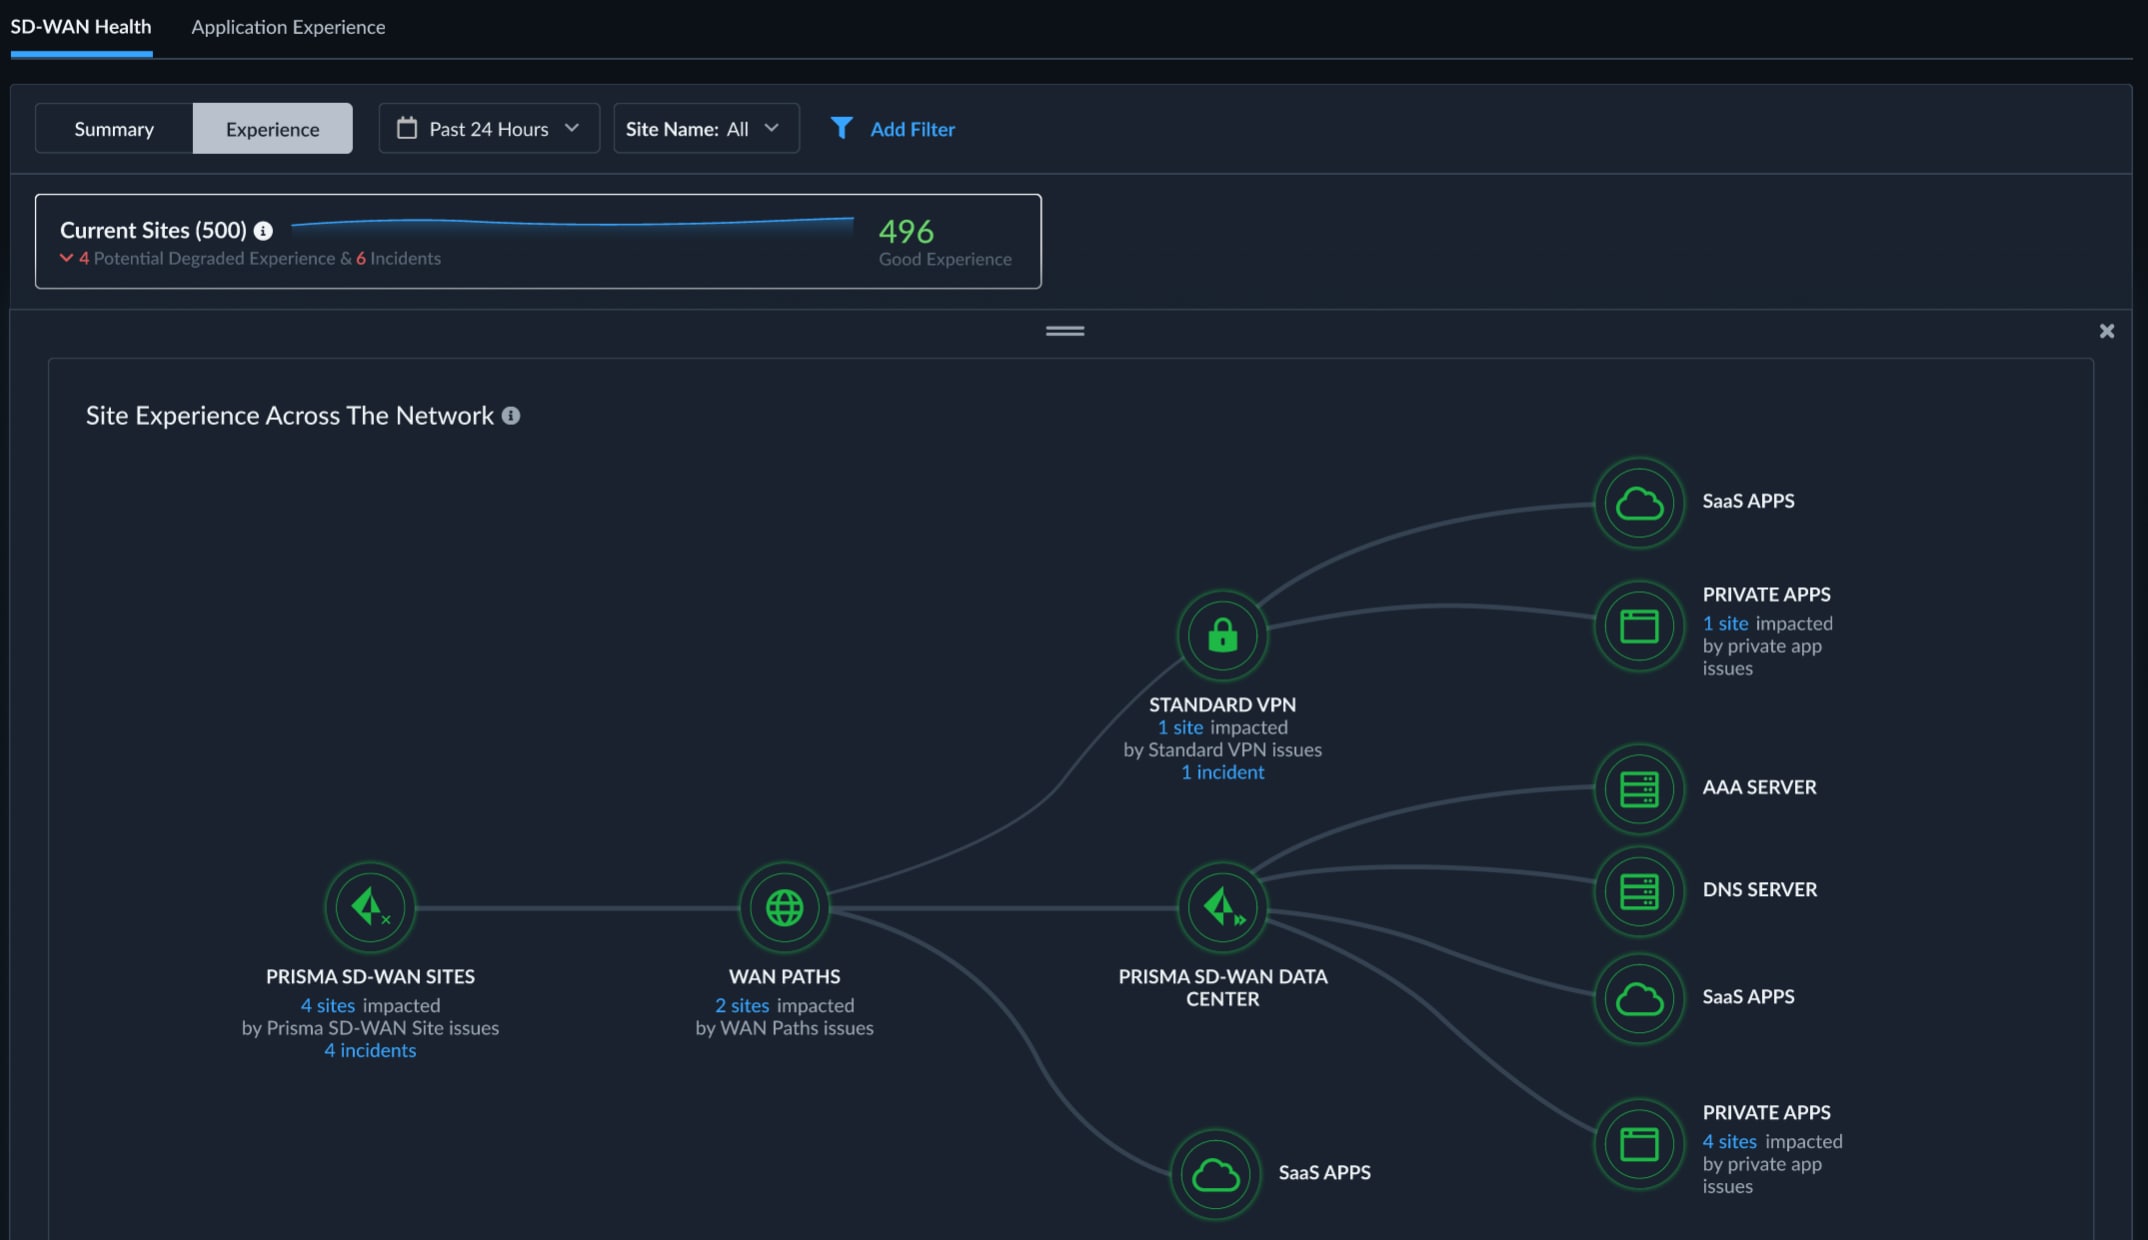
Task: Switch to the Summary view
Action: click(113, 128)
